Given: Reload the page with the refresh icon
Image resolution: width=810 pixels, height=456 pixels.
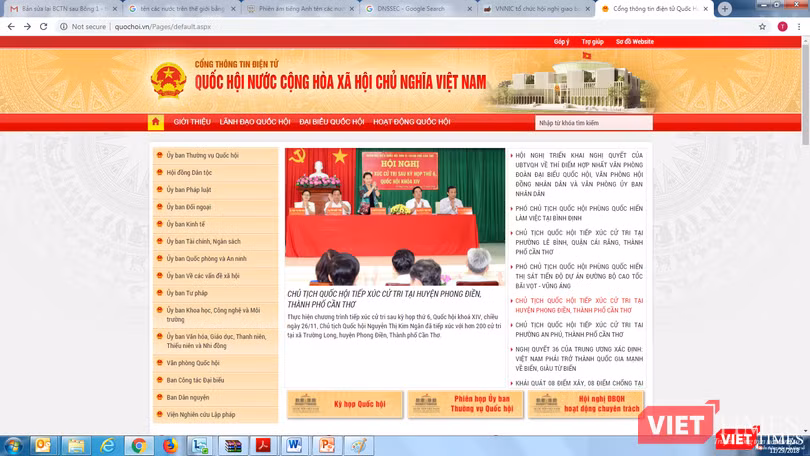Looking at the screenshot, I should 44,26.
